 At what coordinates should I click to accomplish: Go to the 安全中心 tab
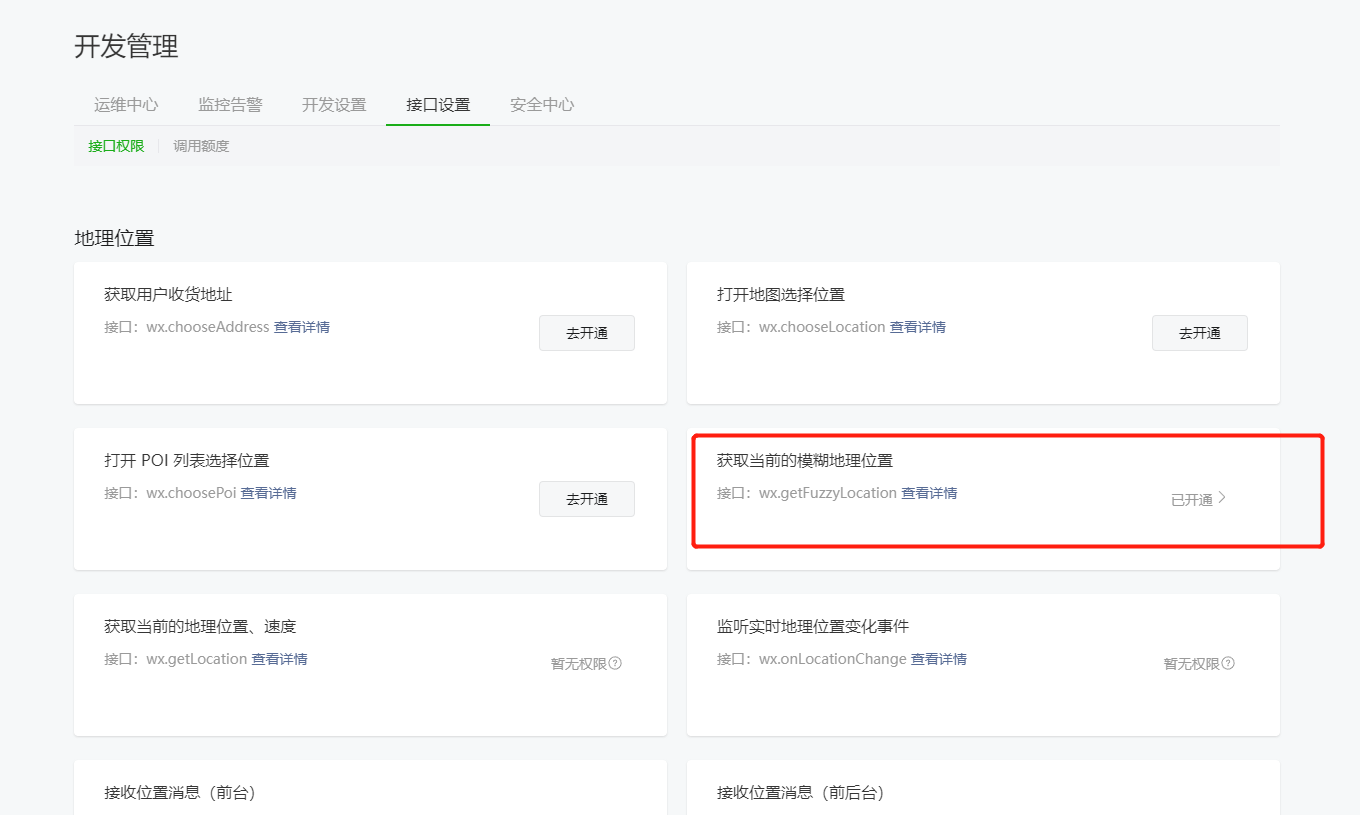542,105
